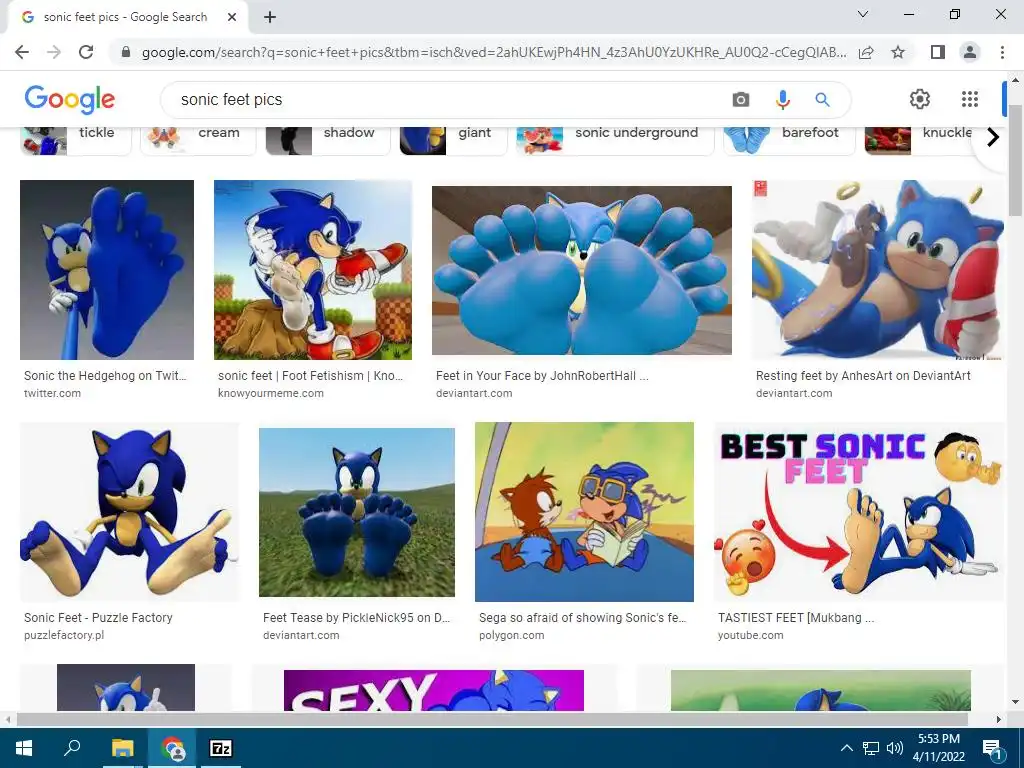Screen dimensions: 1024x768
Task: Open Google quick settings gear
Action: 920,99
